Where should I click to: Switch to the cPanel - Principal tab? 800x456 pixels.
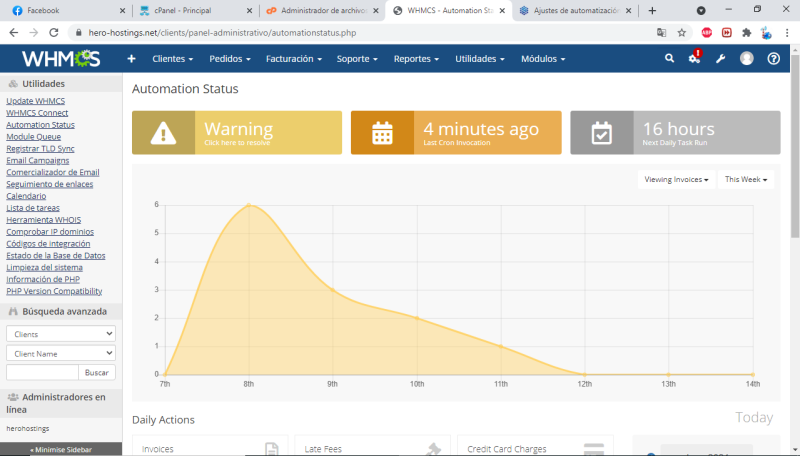tap(192, 10)
